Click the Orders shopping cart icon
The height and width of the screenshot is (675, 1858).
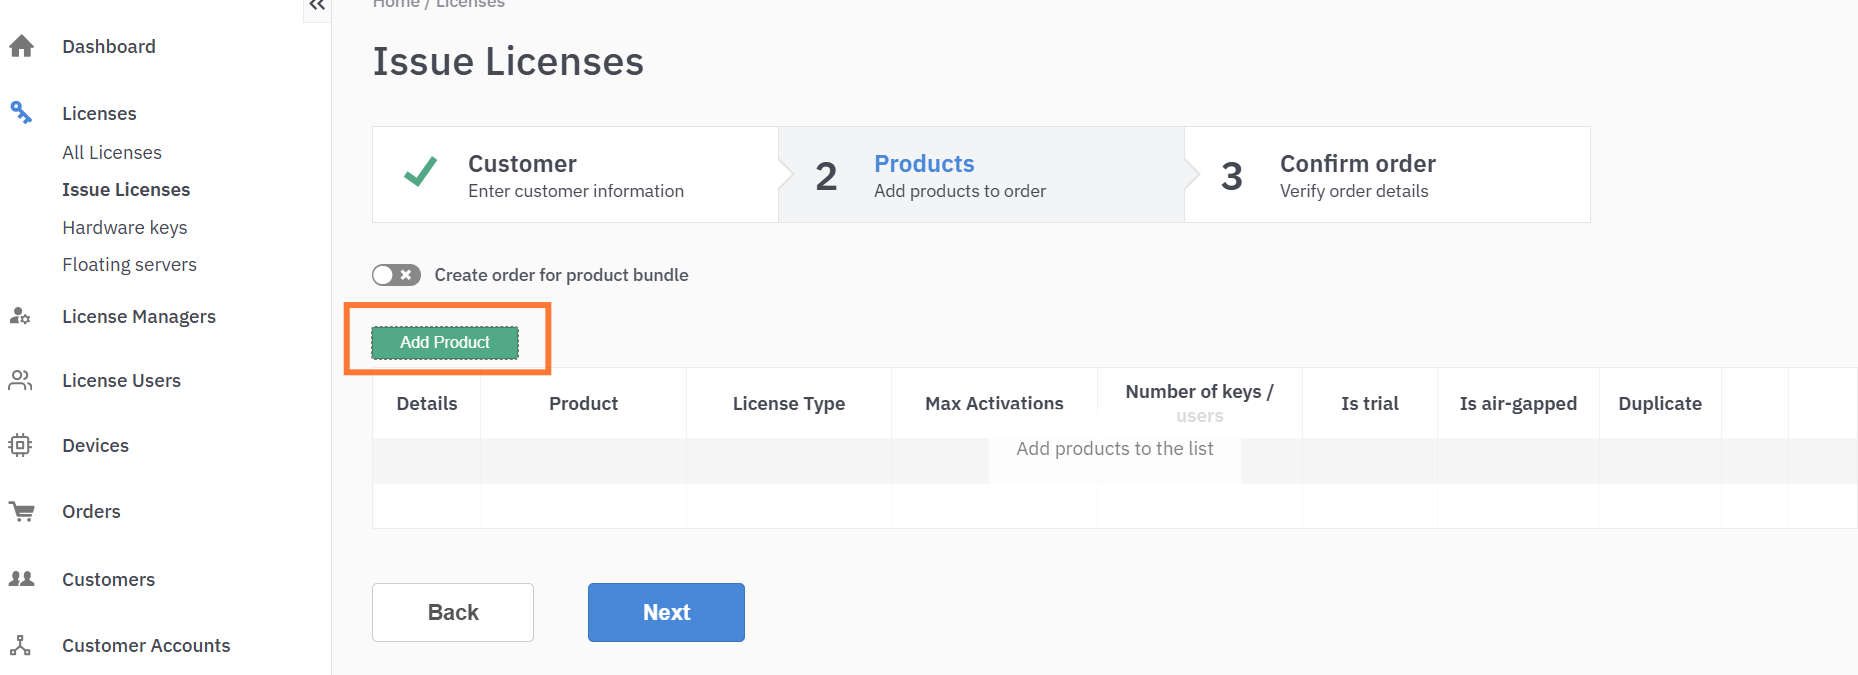tap(21, 511)
